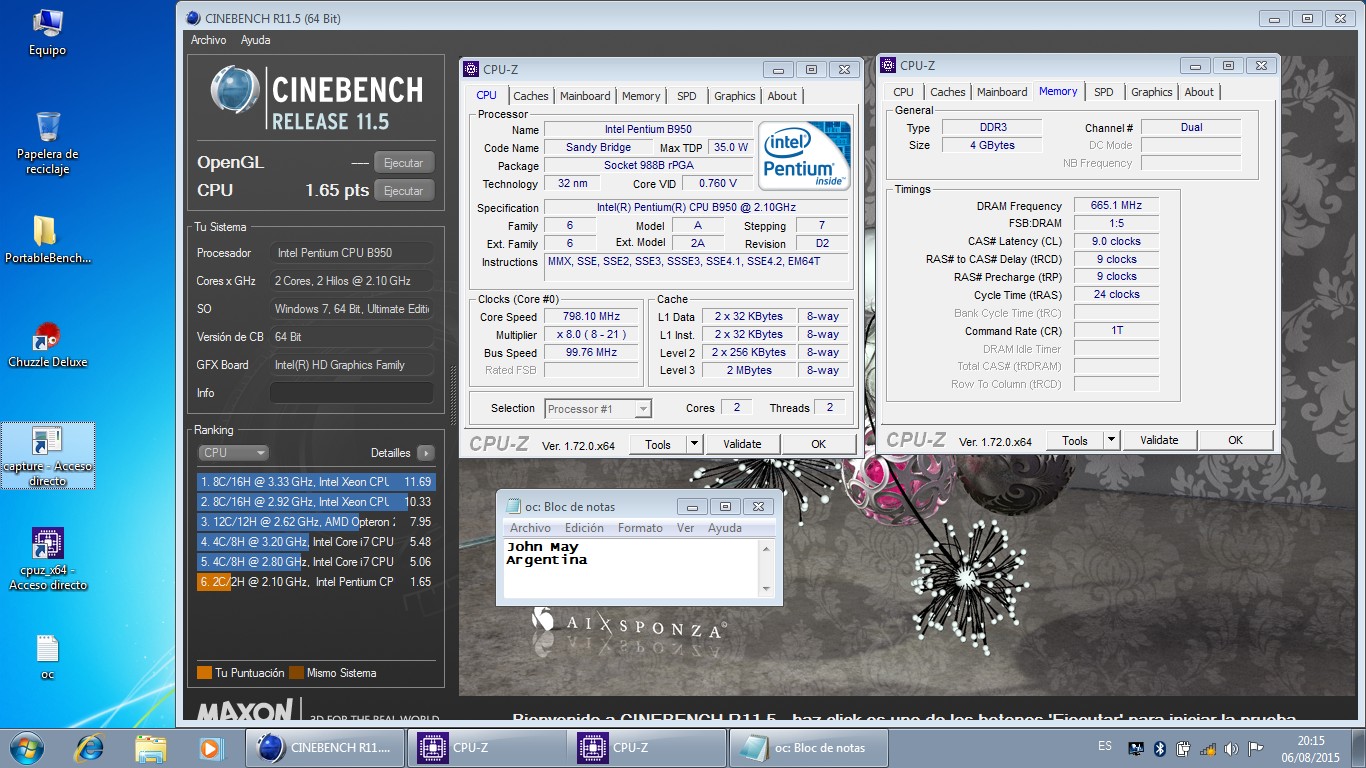Expand the Tools arrow in left CPU-Z
This screenshot has height=768, width=1366.
coord(694,444)
